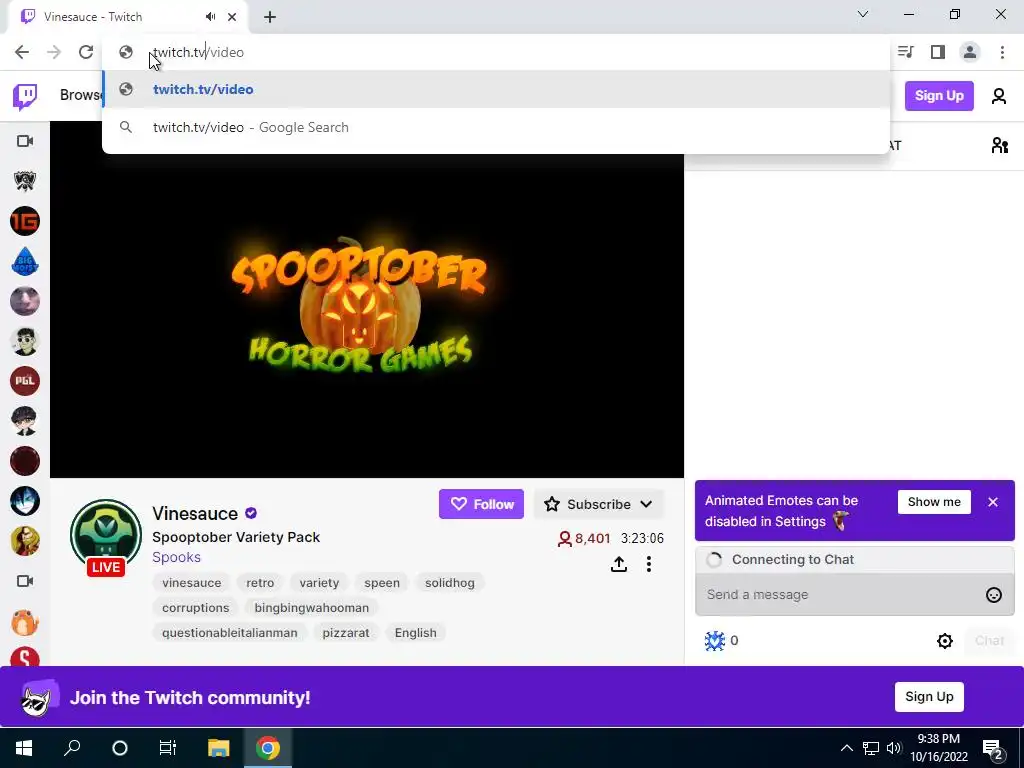Show hidden system tray icons
The height and width of the screenshot is (768, 1024).
[846, 748]
